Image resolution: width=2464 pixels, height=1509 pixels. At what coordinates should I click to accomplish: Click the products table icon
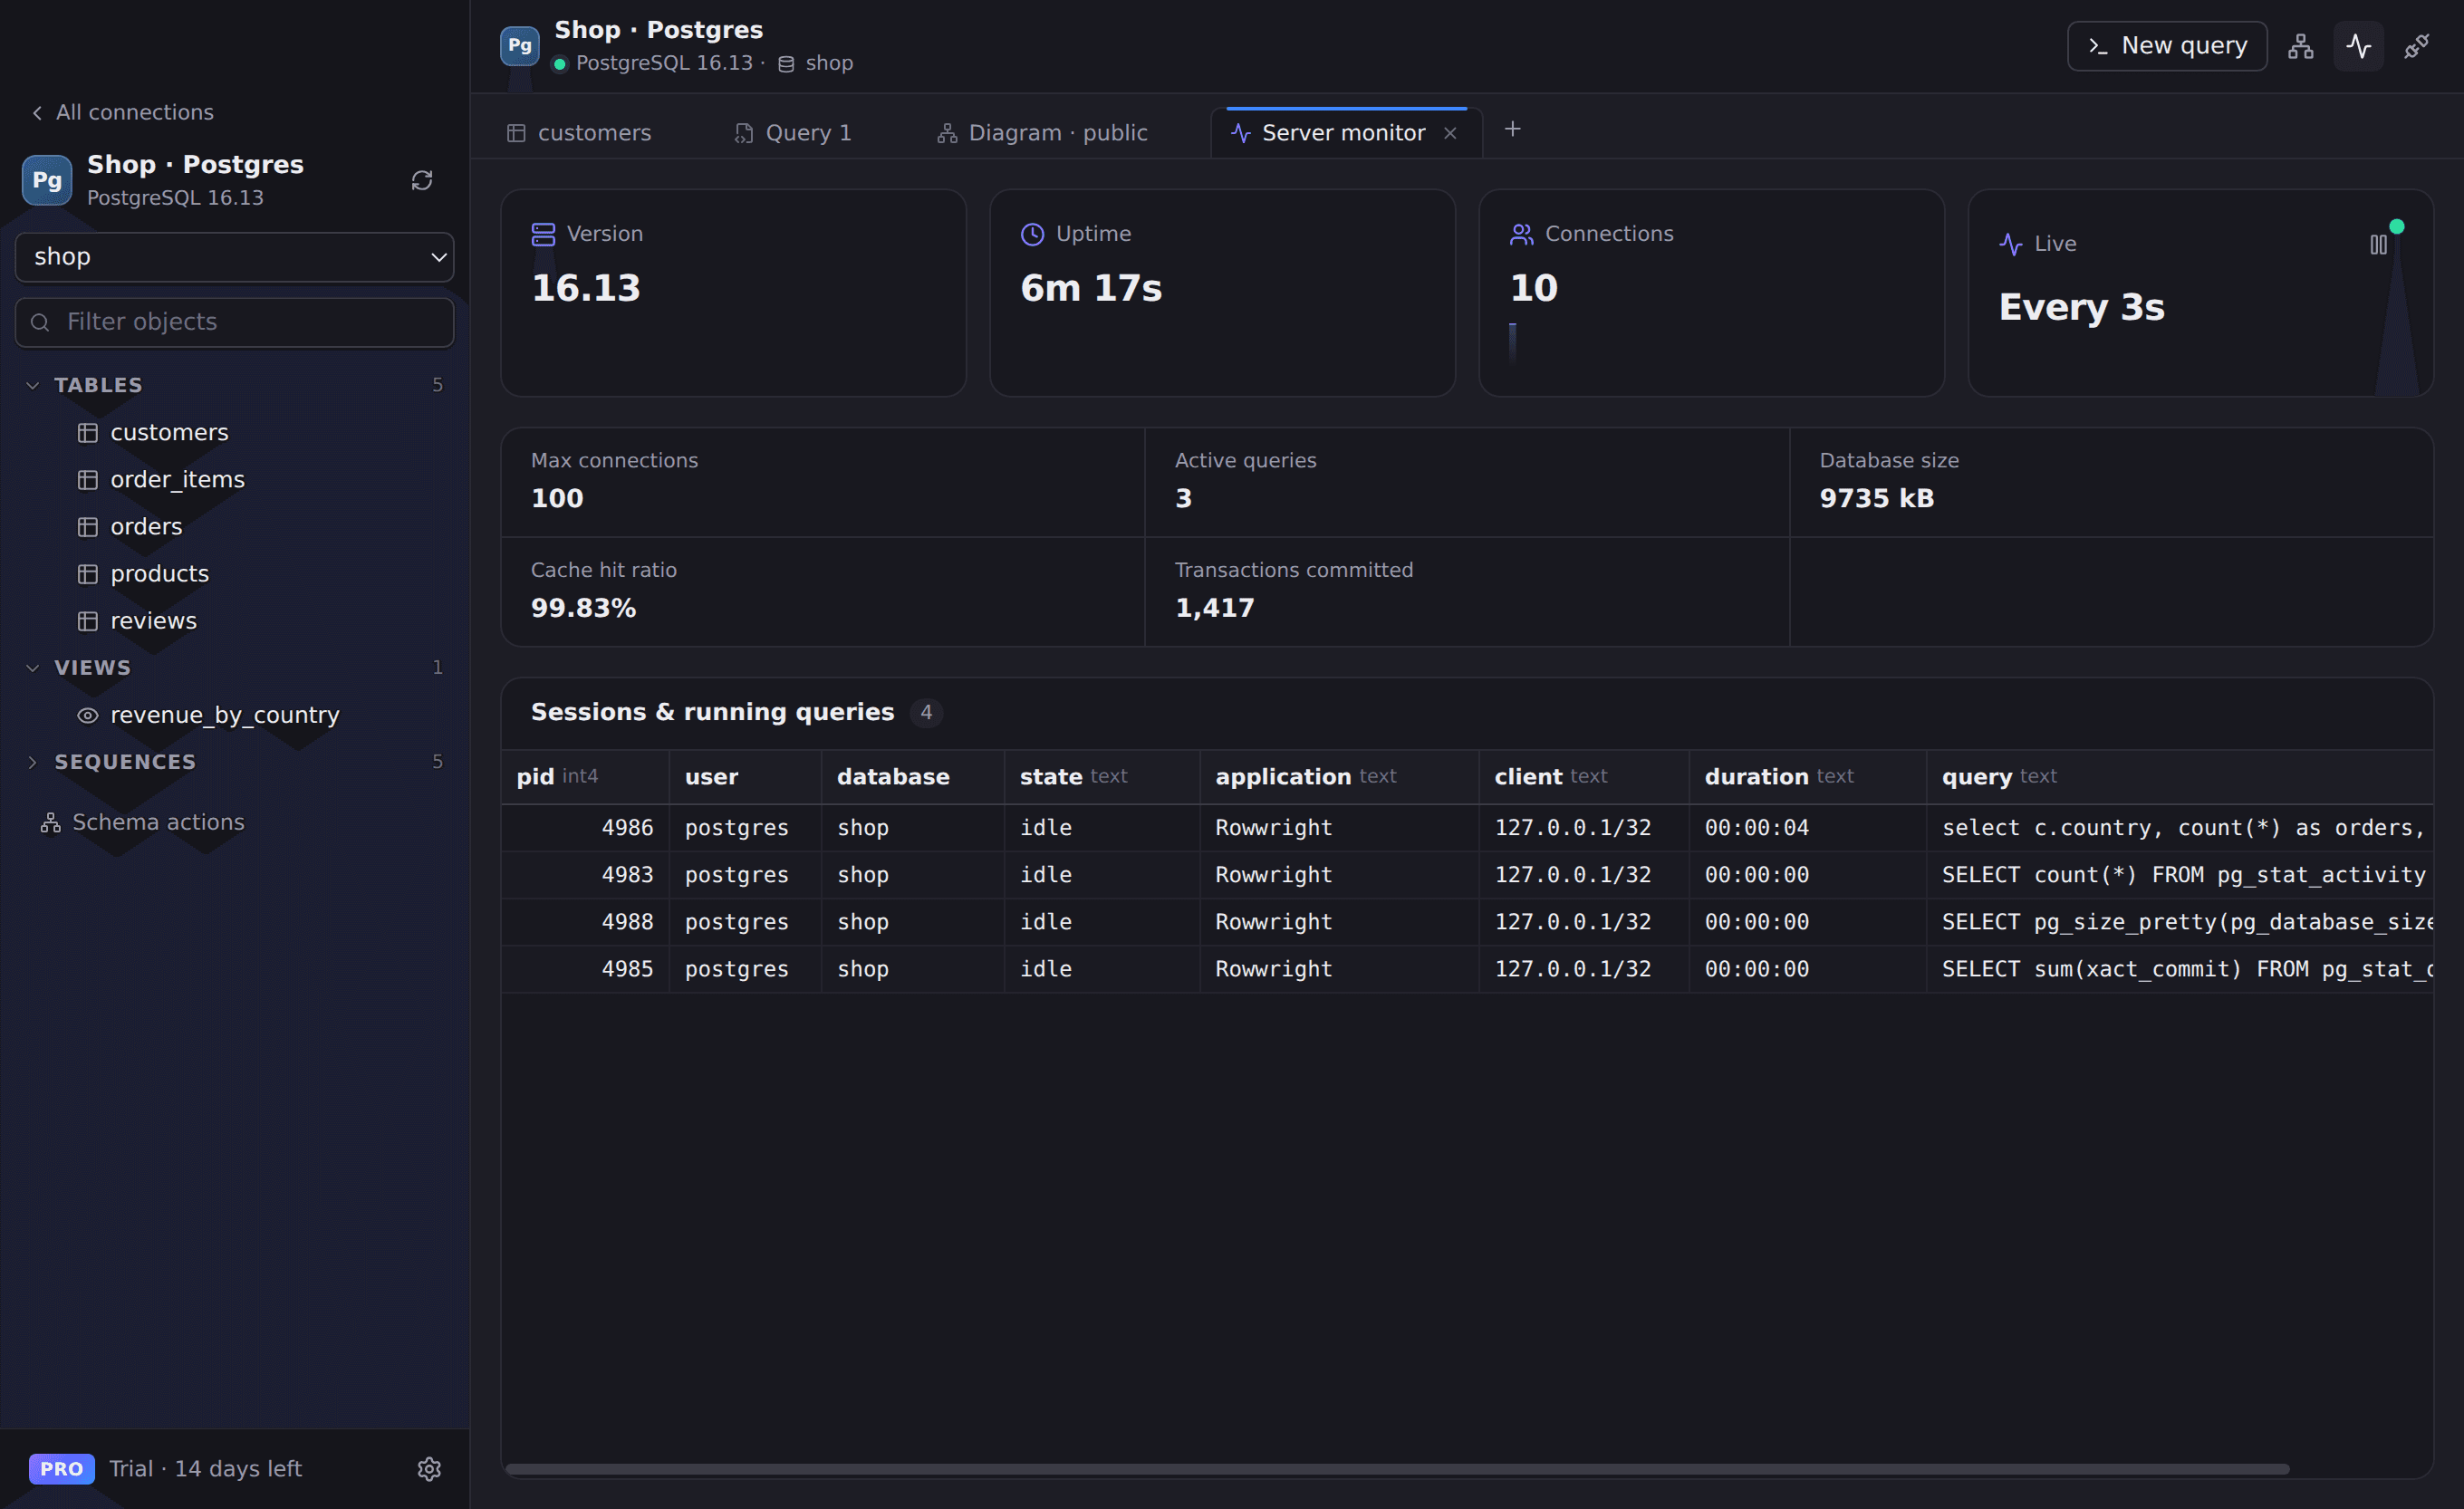[88, 573]
